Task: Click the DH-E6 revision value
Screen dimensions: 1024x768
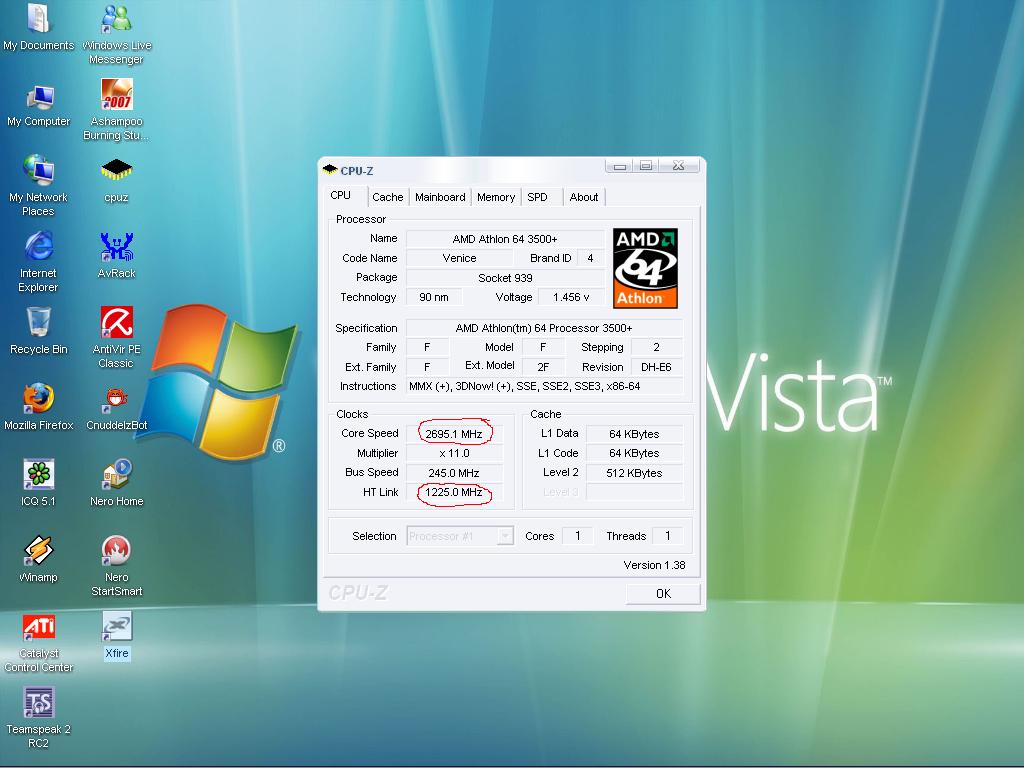Action: 656,367
